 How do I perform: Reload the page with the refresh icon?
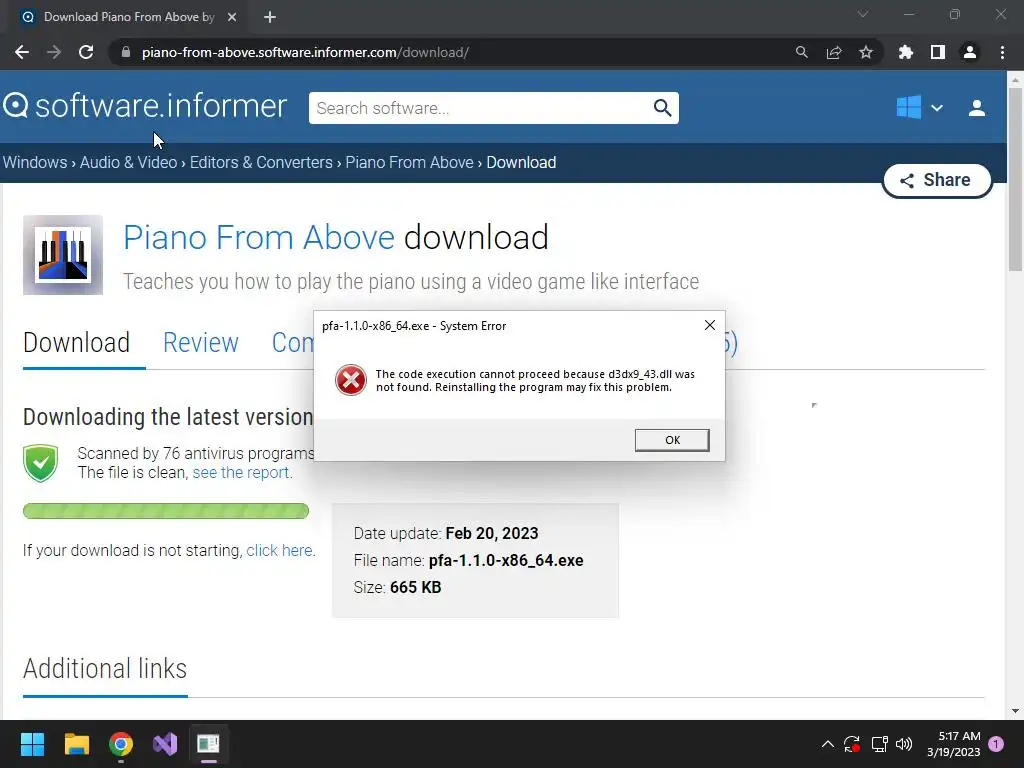(x=86, y=52)
